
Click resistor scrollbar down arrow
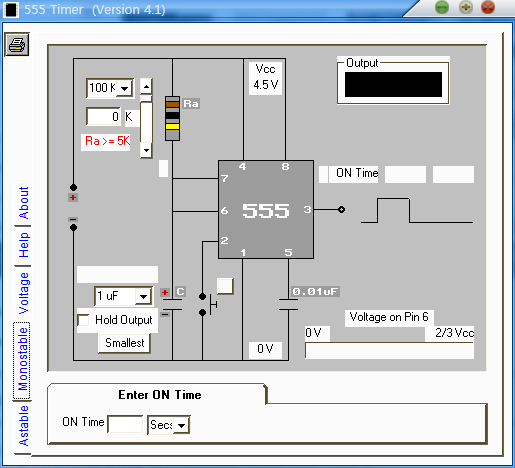point(146,150)
